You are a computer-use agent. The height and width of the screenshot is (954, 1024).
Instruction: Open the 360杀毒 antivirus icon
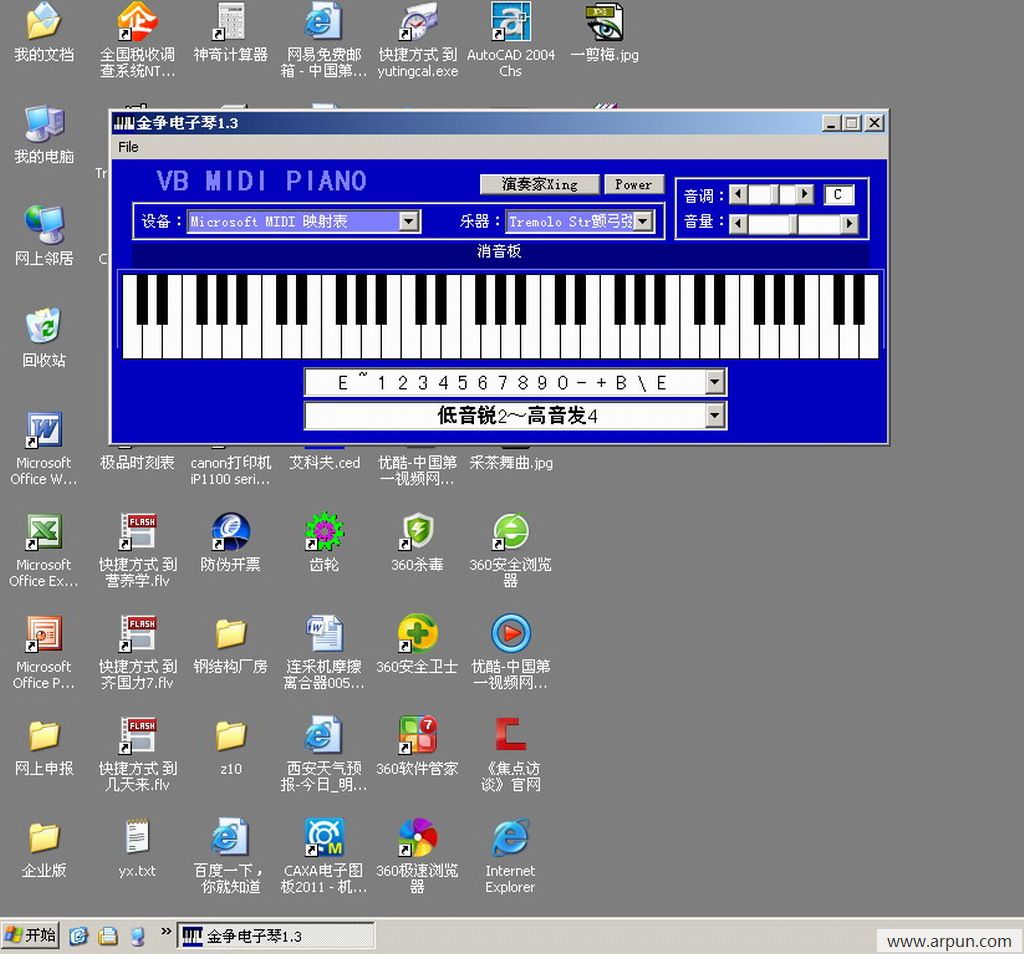(x=417, y=532)
